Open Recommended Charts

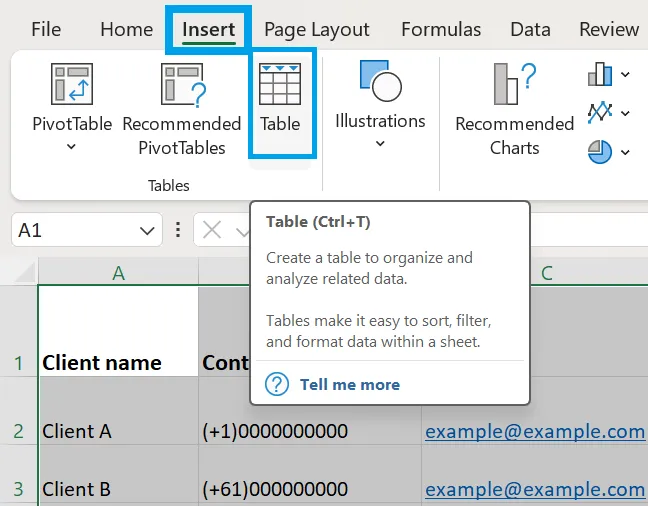click(x=515, y=110)
